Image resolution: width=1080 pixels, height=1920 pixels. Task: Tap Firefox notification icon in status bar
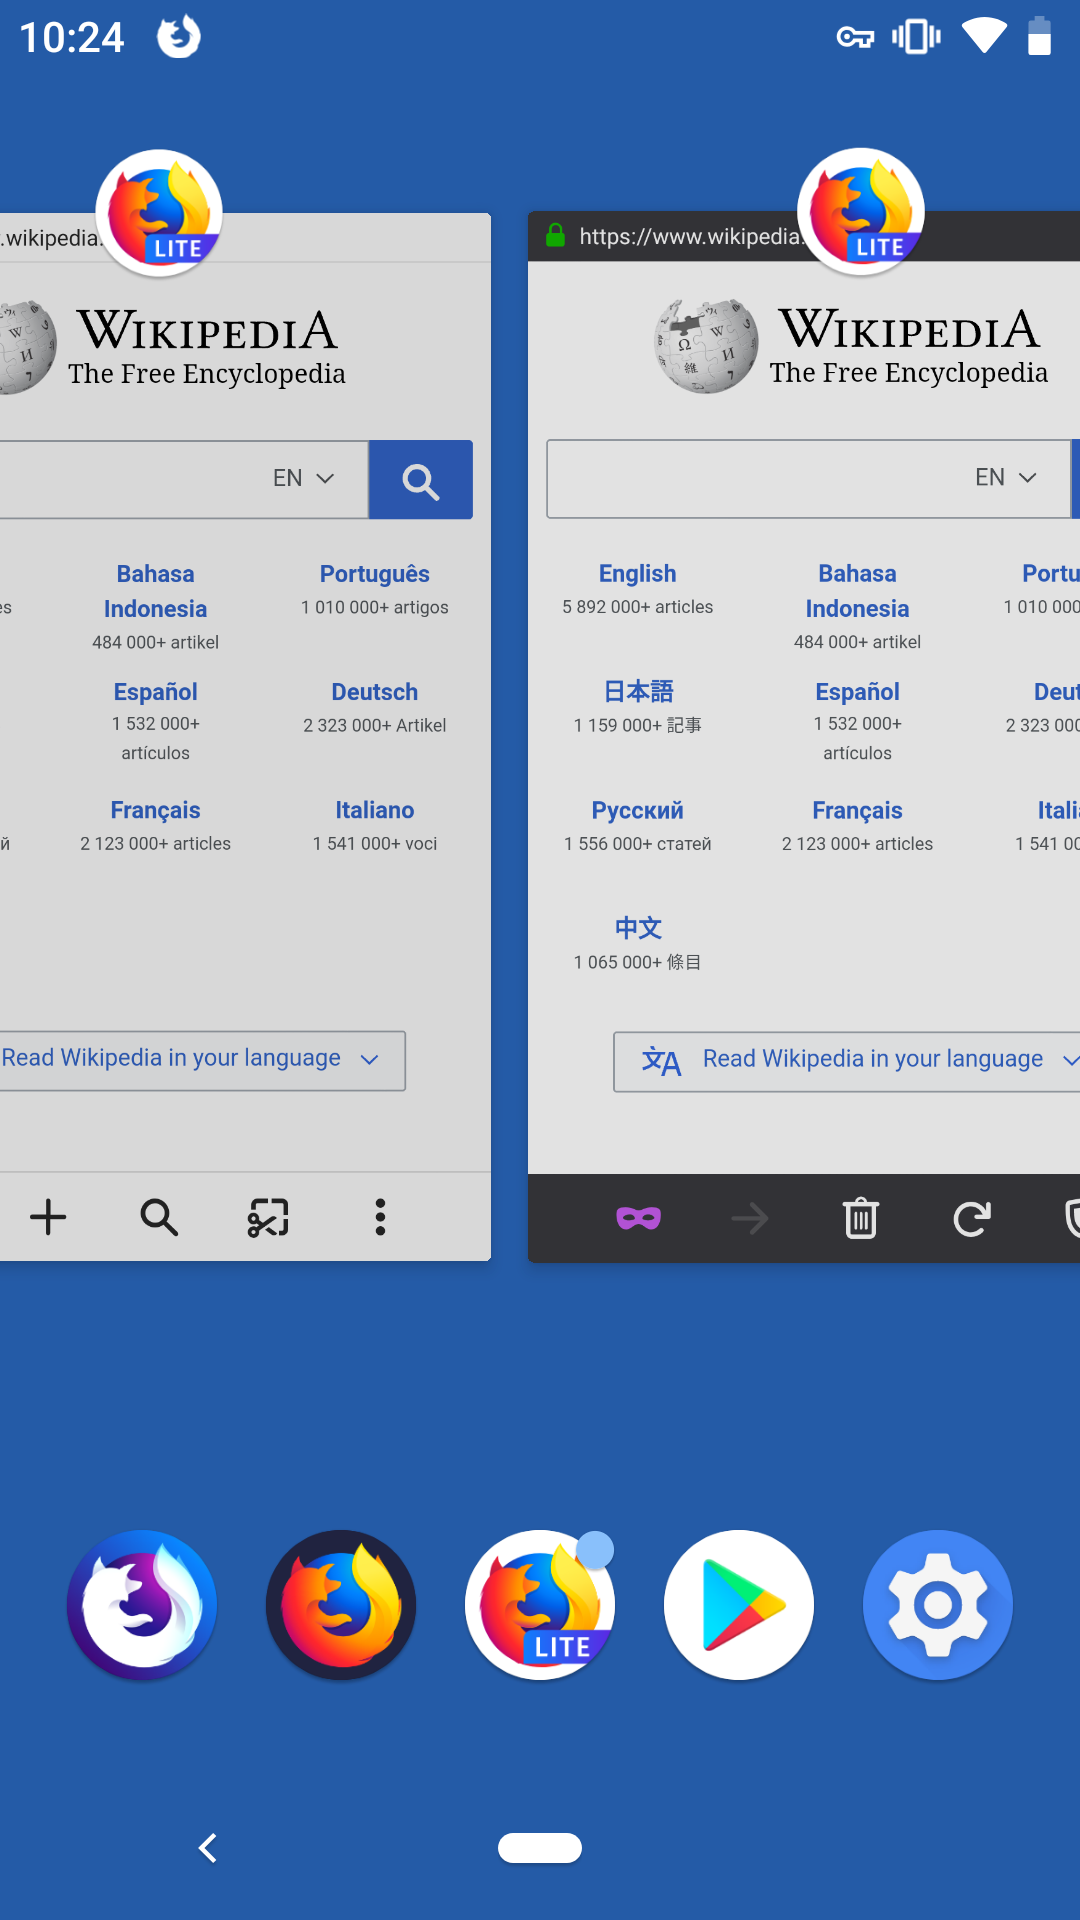click(179, 37)
